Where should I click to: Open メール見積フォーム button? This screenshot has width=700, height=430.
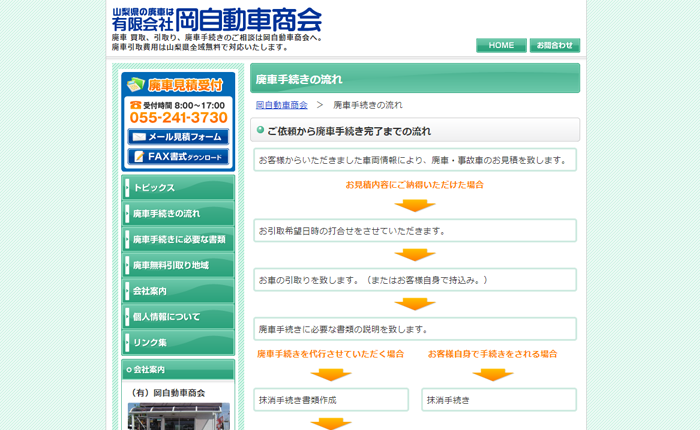[x=178, y=137]
